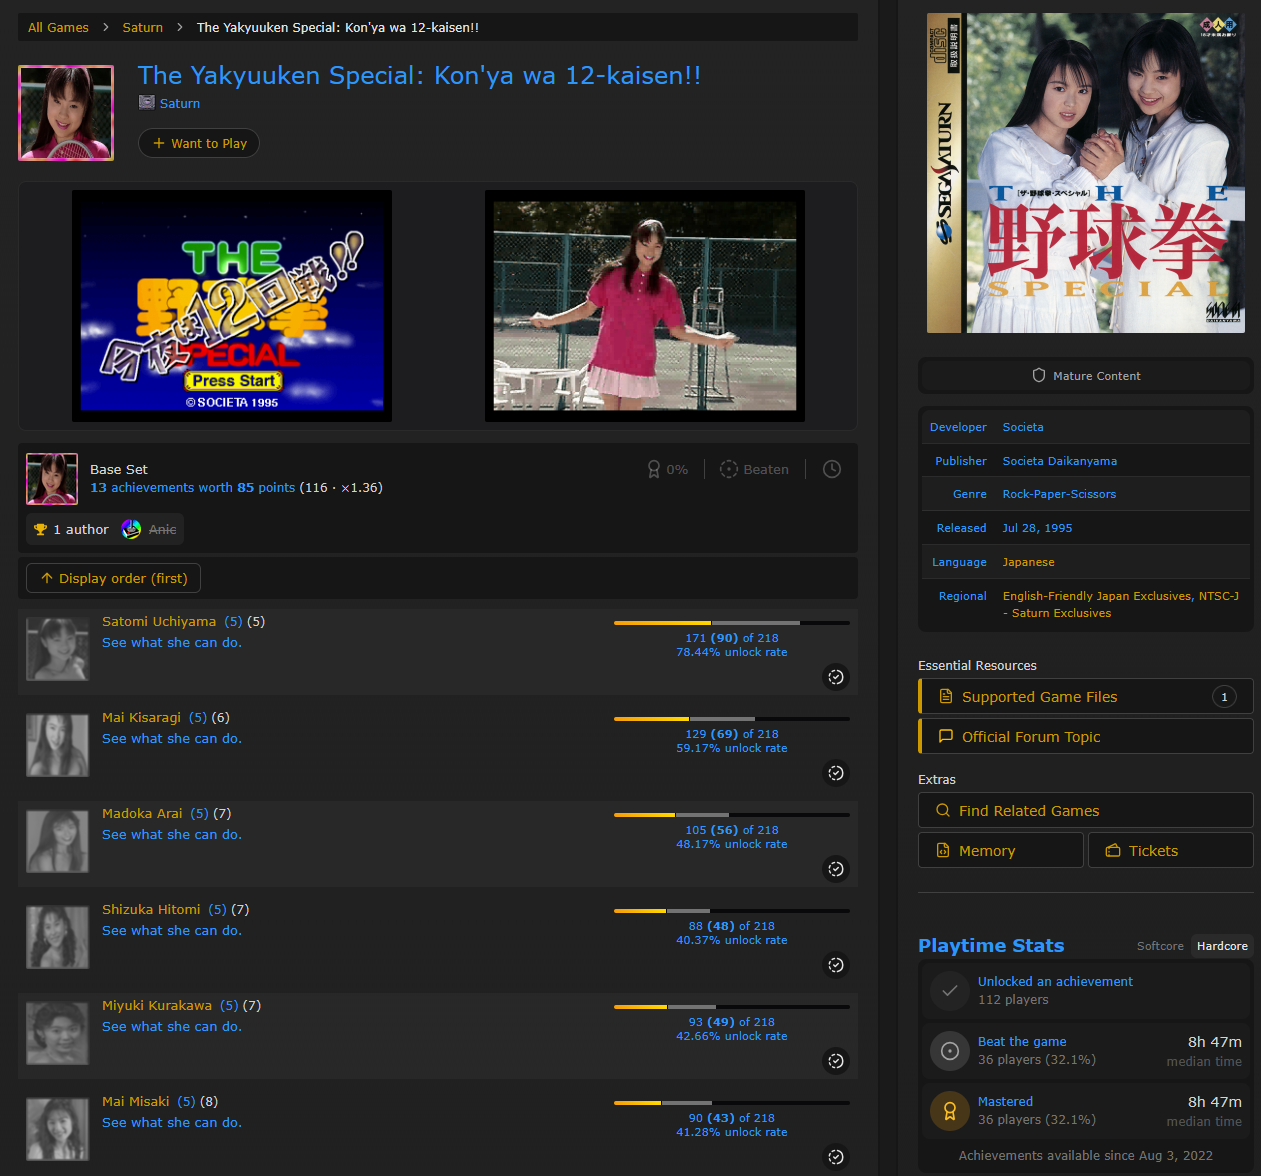Click the Beat the game stats link
The height and width of the screenshot is (1176, 1261).
(1022, 1041)
